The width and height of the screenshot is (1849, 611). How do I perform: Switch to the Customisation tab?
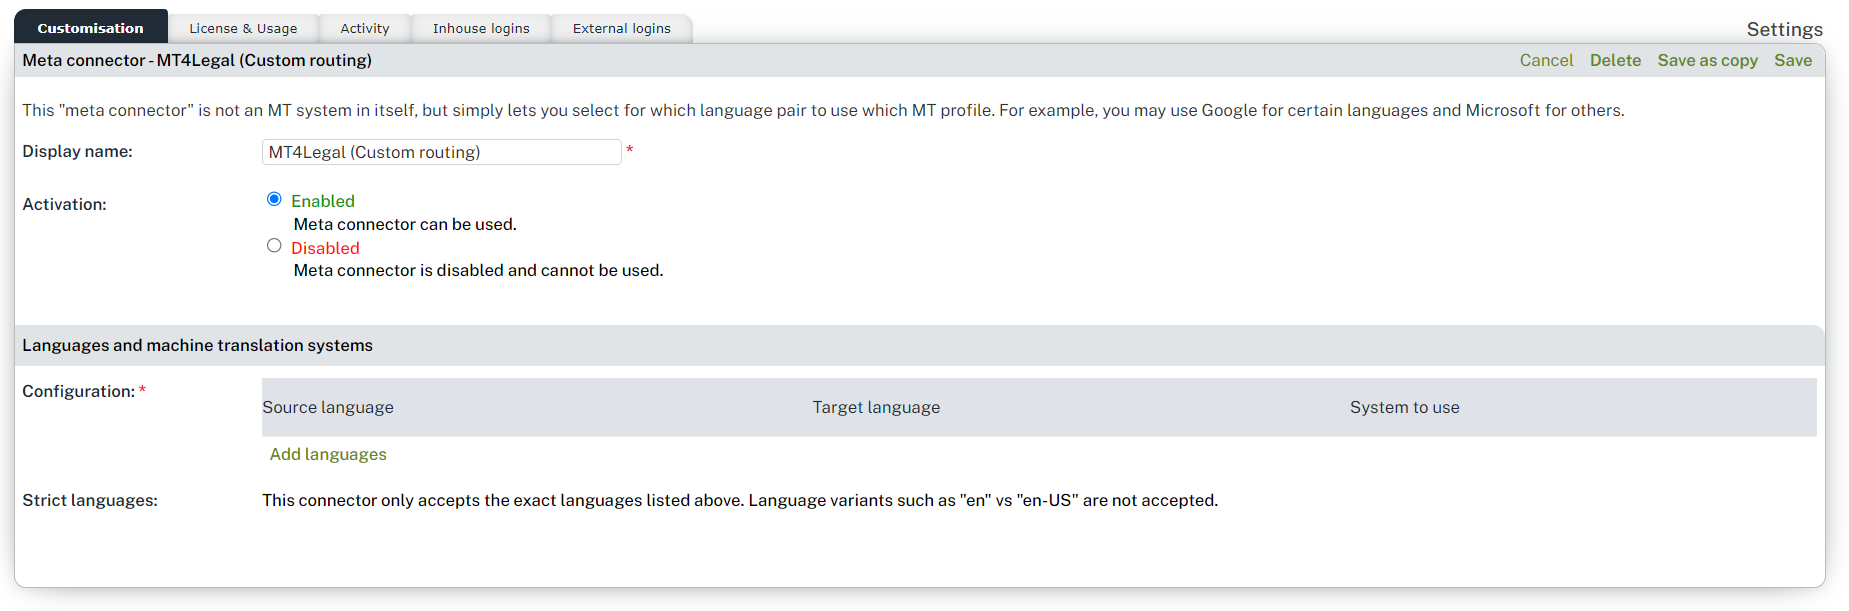point(90,28)
